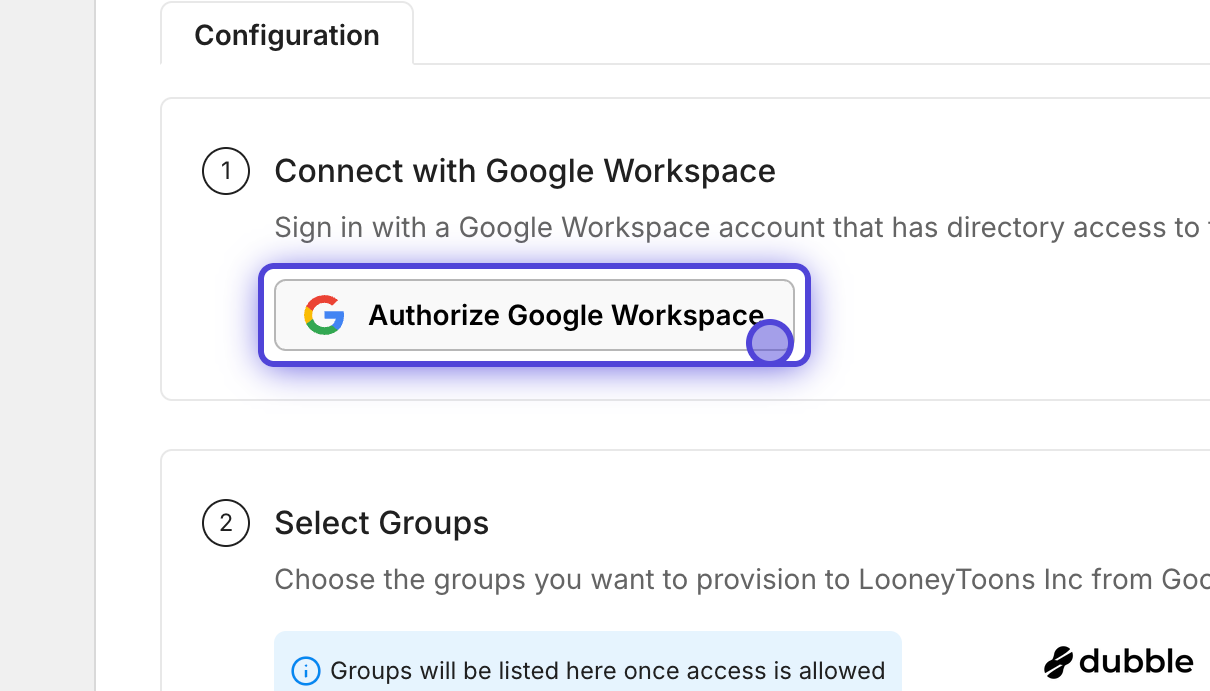Screen dimensions: 1210x691
Task: Click the Authorize Google Workspace button
Action: point(533,315)
